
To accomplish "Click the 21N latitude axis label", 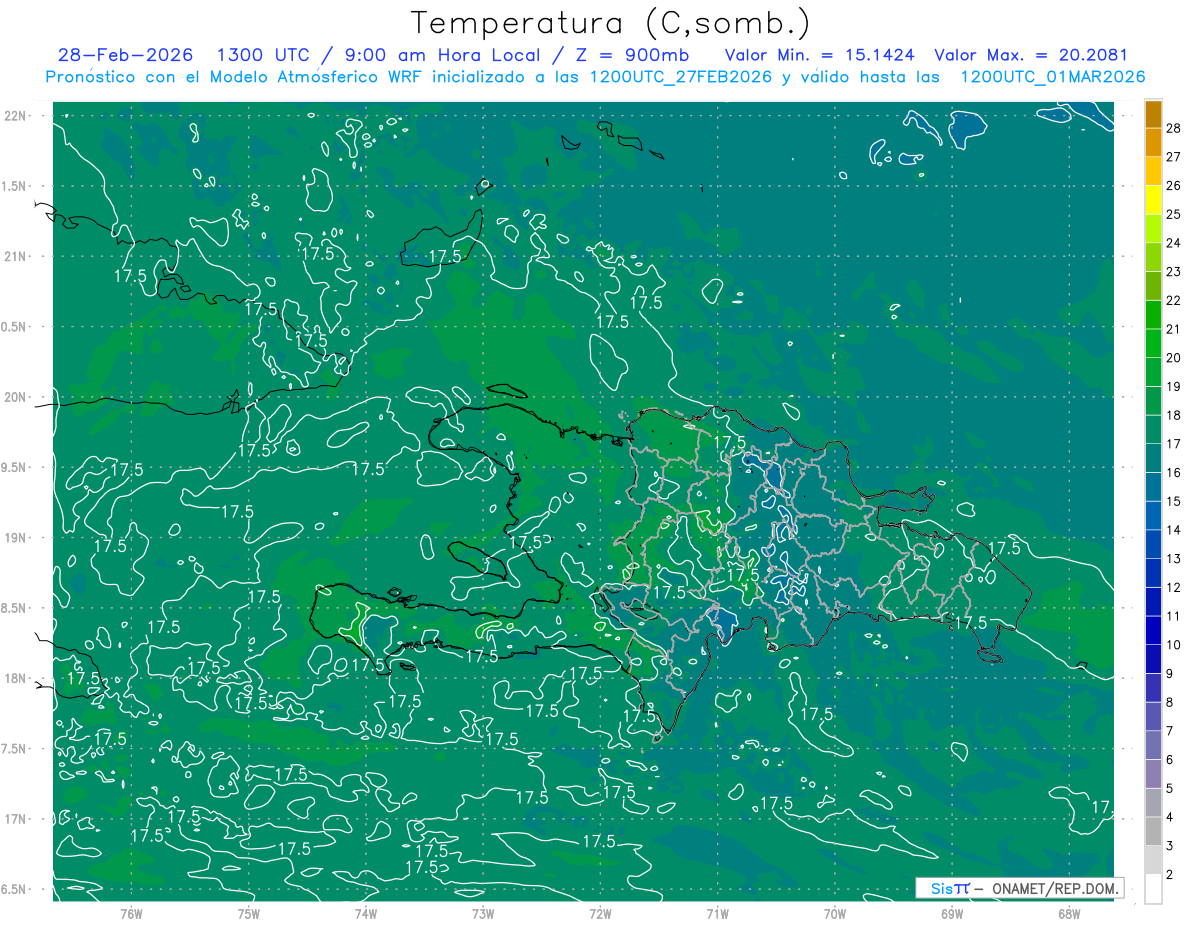I will 17,256.
